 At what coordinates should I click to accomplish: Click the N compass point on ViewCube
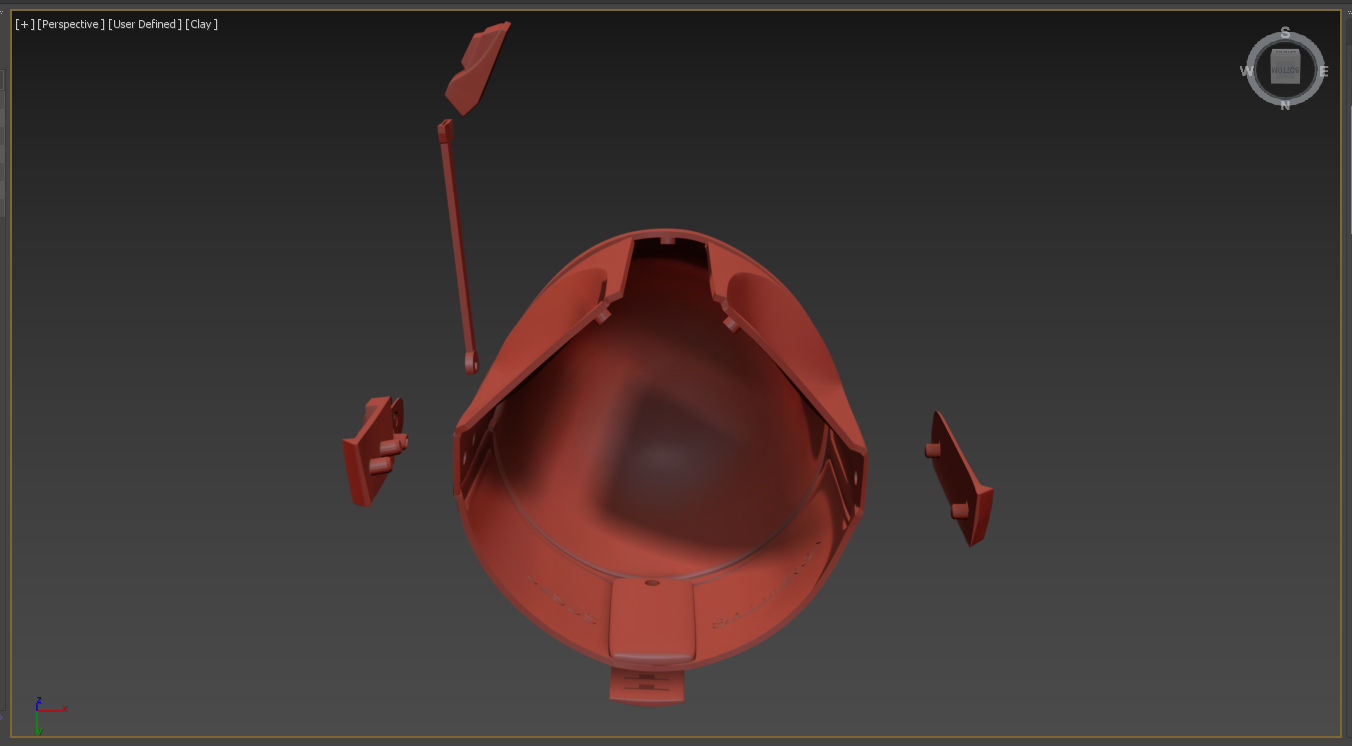coord(1285,105)
